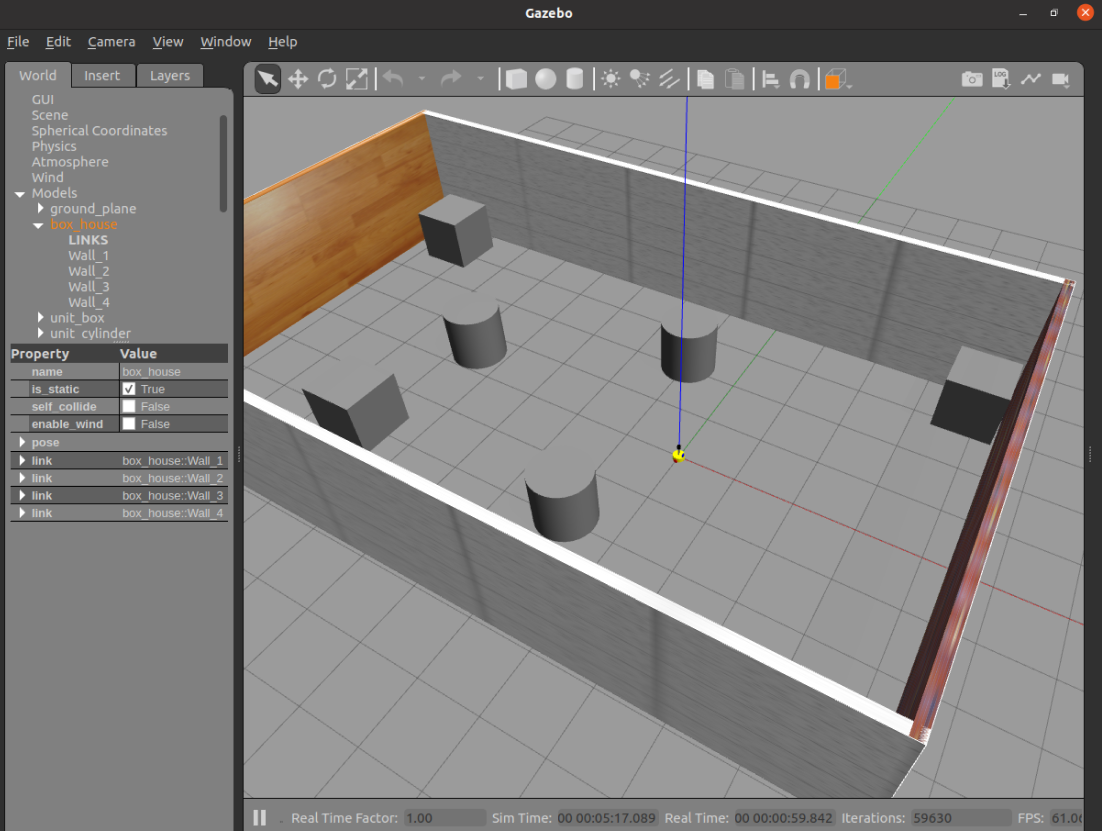Viewport: 1102px width, 831px height.
Task: Open the undo history dropdown arrow
Action: point(422,79)
